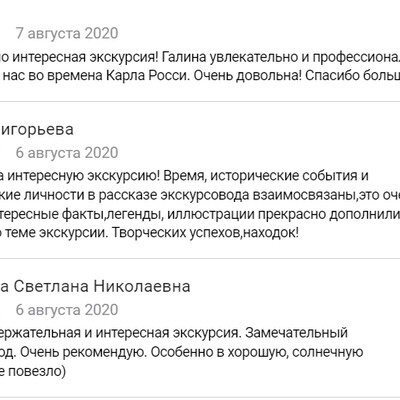
Task: Click the 6 августа 2020 date under Светлана Николаевна
Action: pyautogui.click(x=67, y=310)
